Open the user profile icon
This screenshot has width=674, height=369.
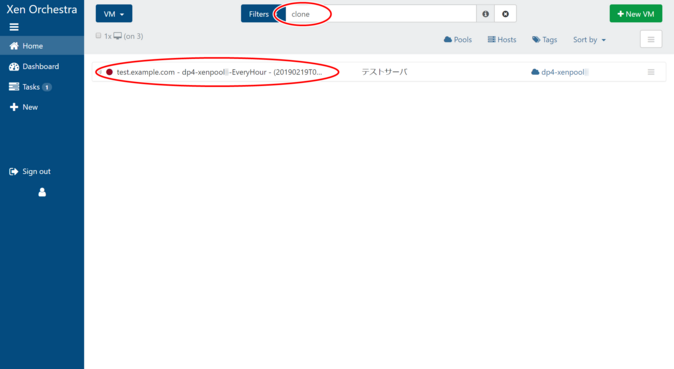tap(42, 192)
